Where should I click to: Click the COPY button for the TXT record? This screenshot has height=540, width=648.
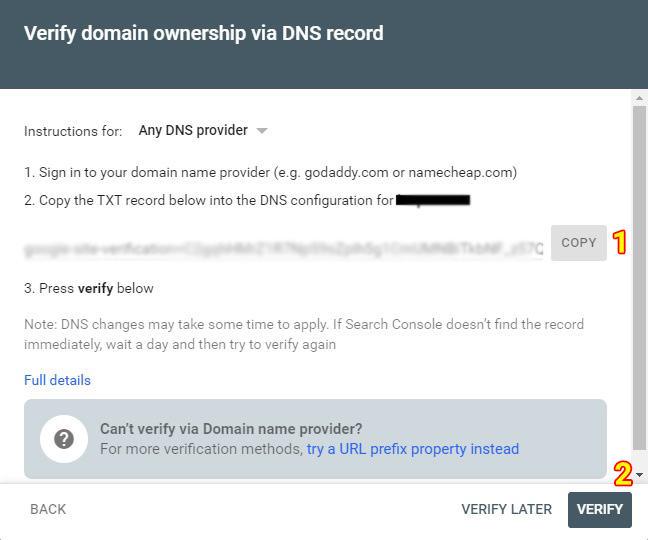578,243
